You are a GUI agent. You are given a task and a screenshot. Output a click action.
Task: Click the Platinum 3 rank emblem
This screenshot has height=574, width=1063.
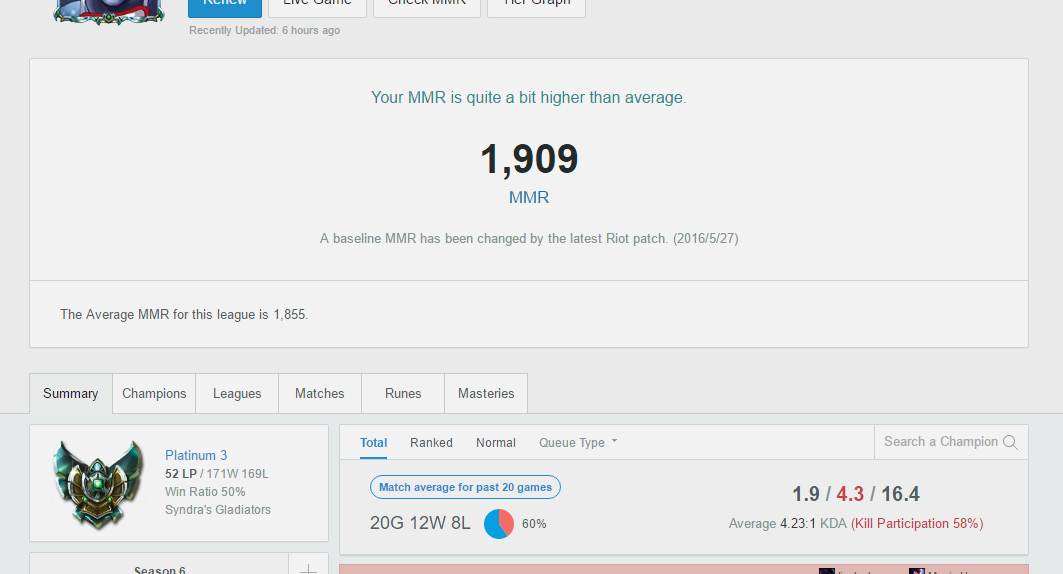point(99,483)
